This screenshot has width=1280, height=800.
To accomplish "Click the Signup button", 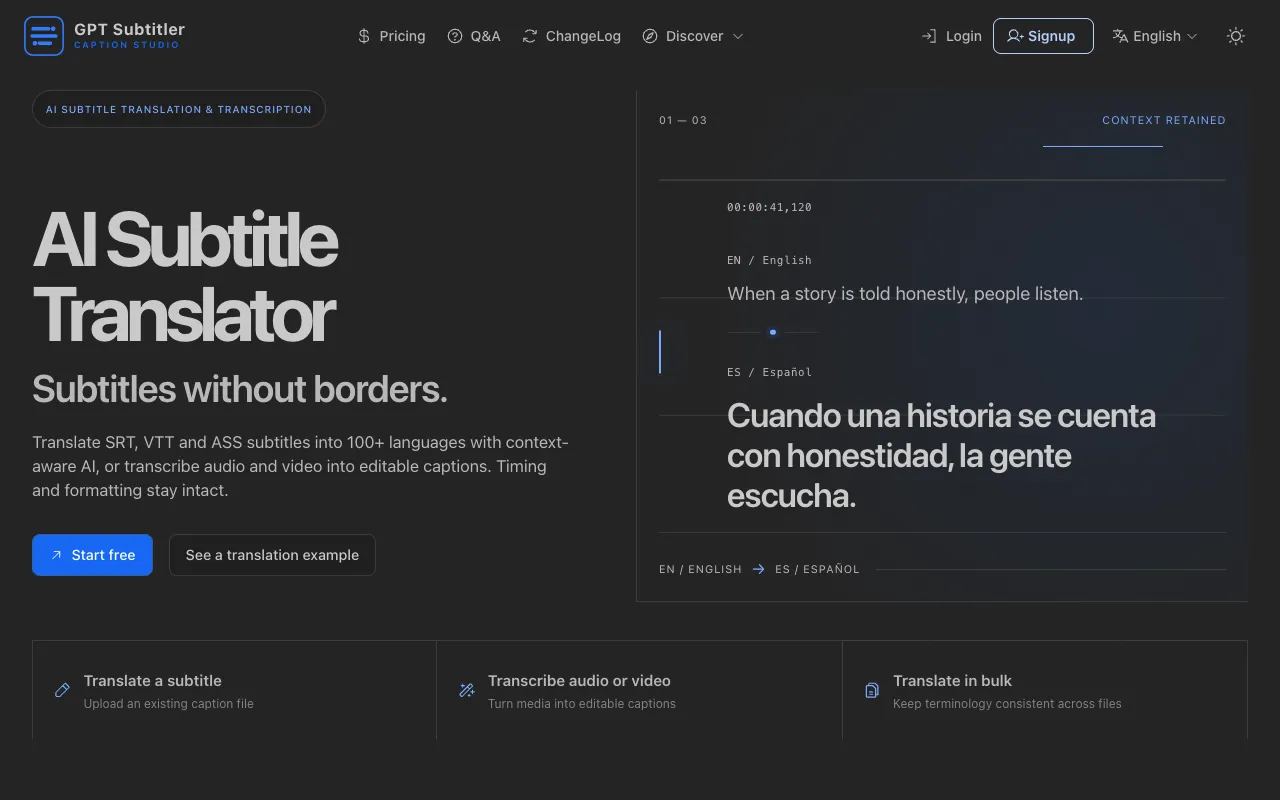I will [x=1043, y=36].
